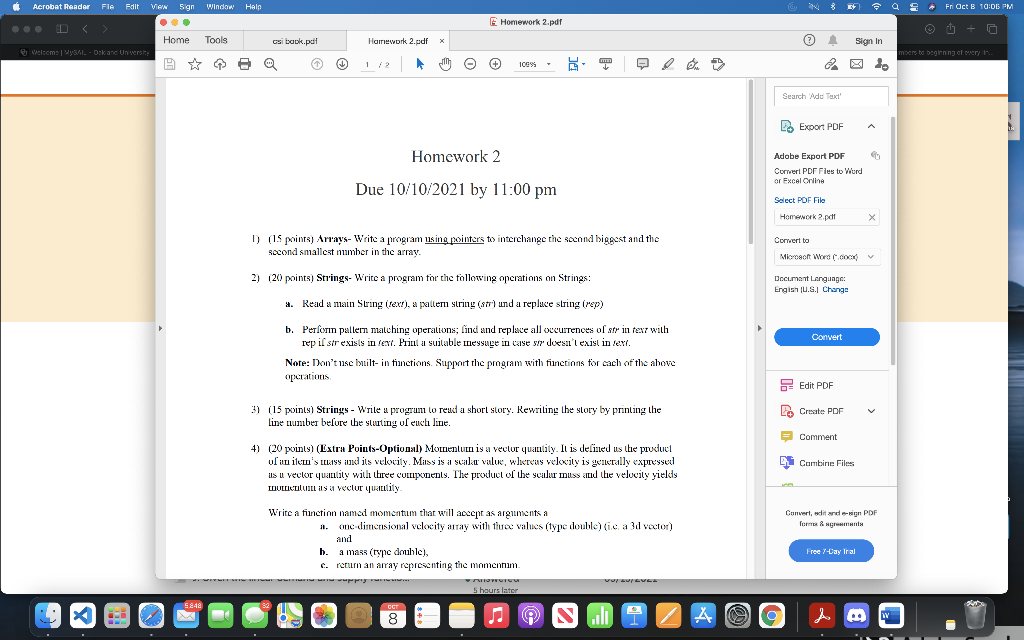Select the Highlight text tool

click(x=668, y=63)
